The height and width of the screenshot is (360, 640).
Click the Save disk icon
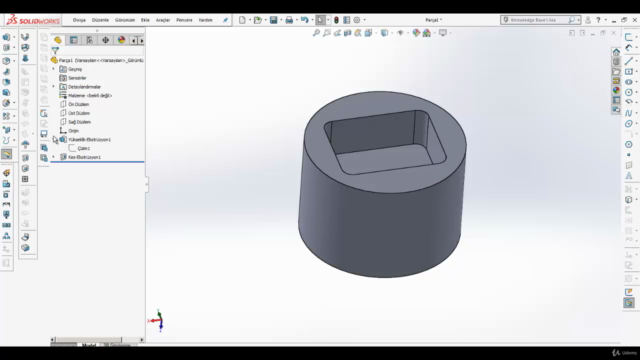point(273,20)
